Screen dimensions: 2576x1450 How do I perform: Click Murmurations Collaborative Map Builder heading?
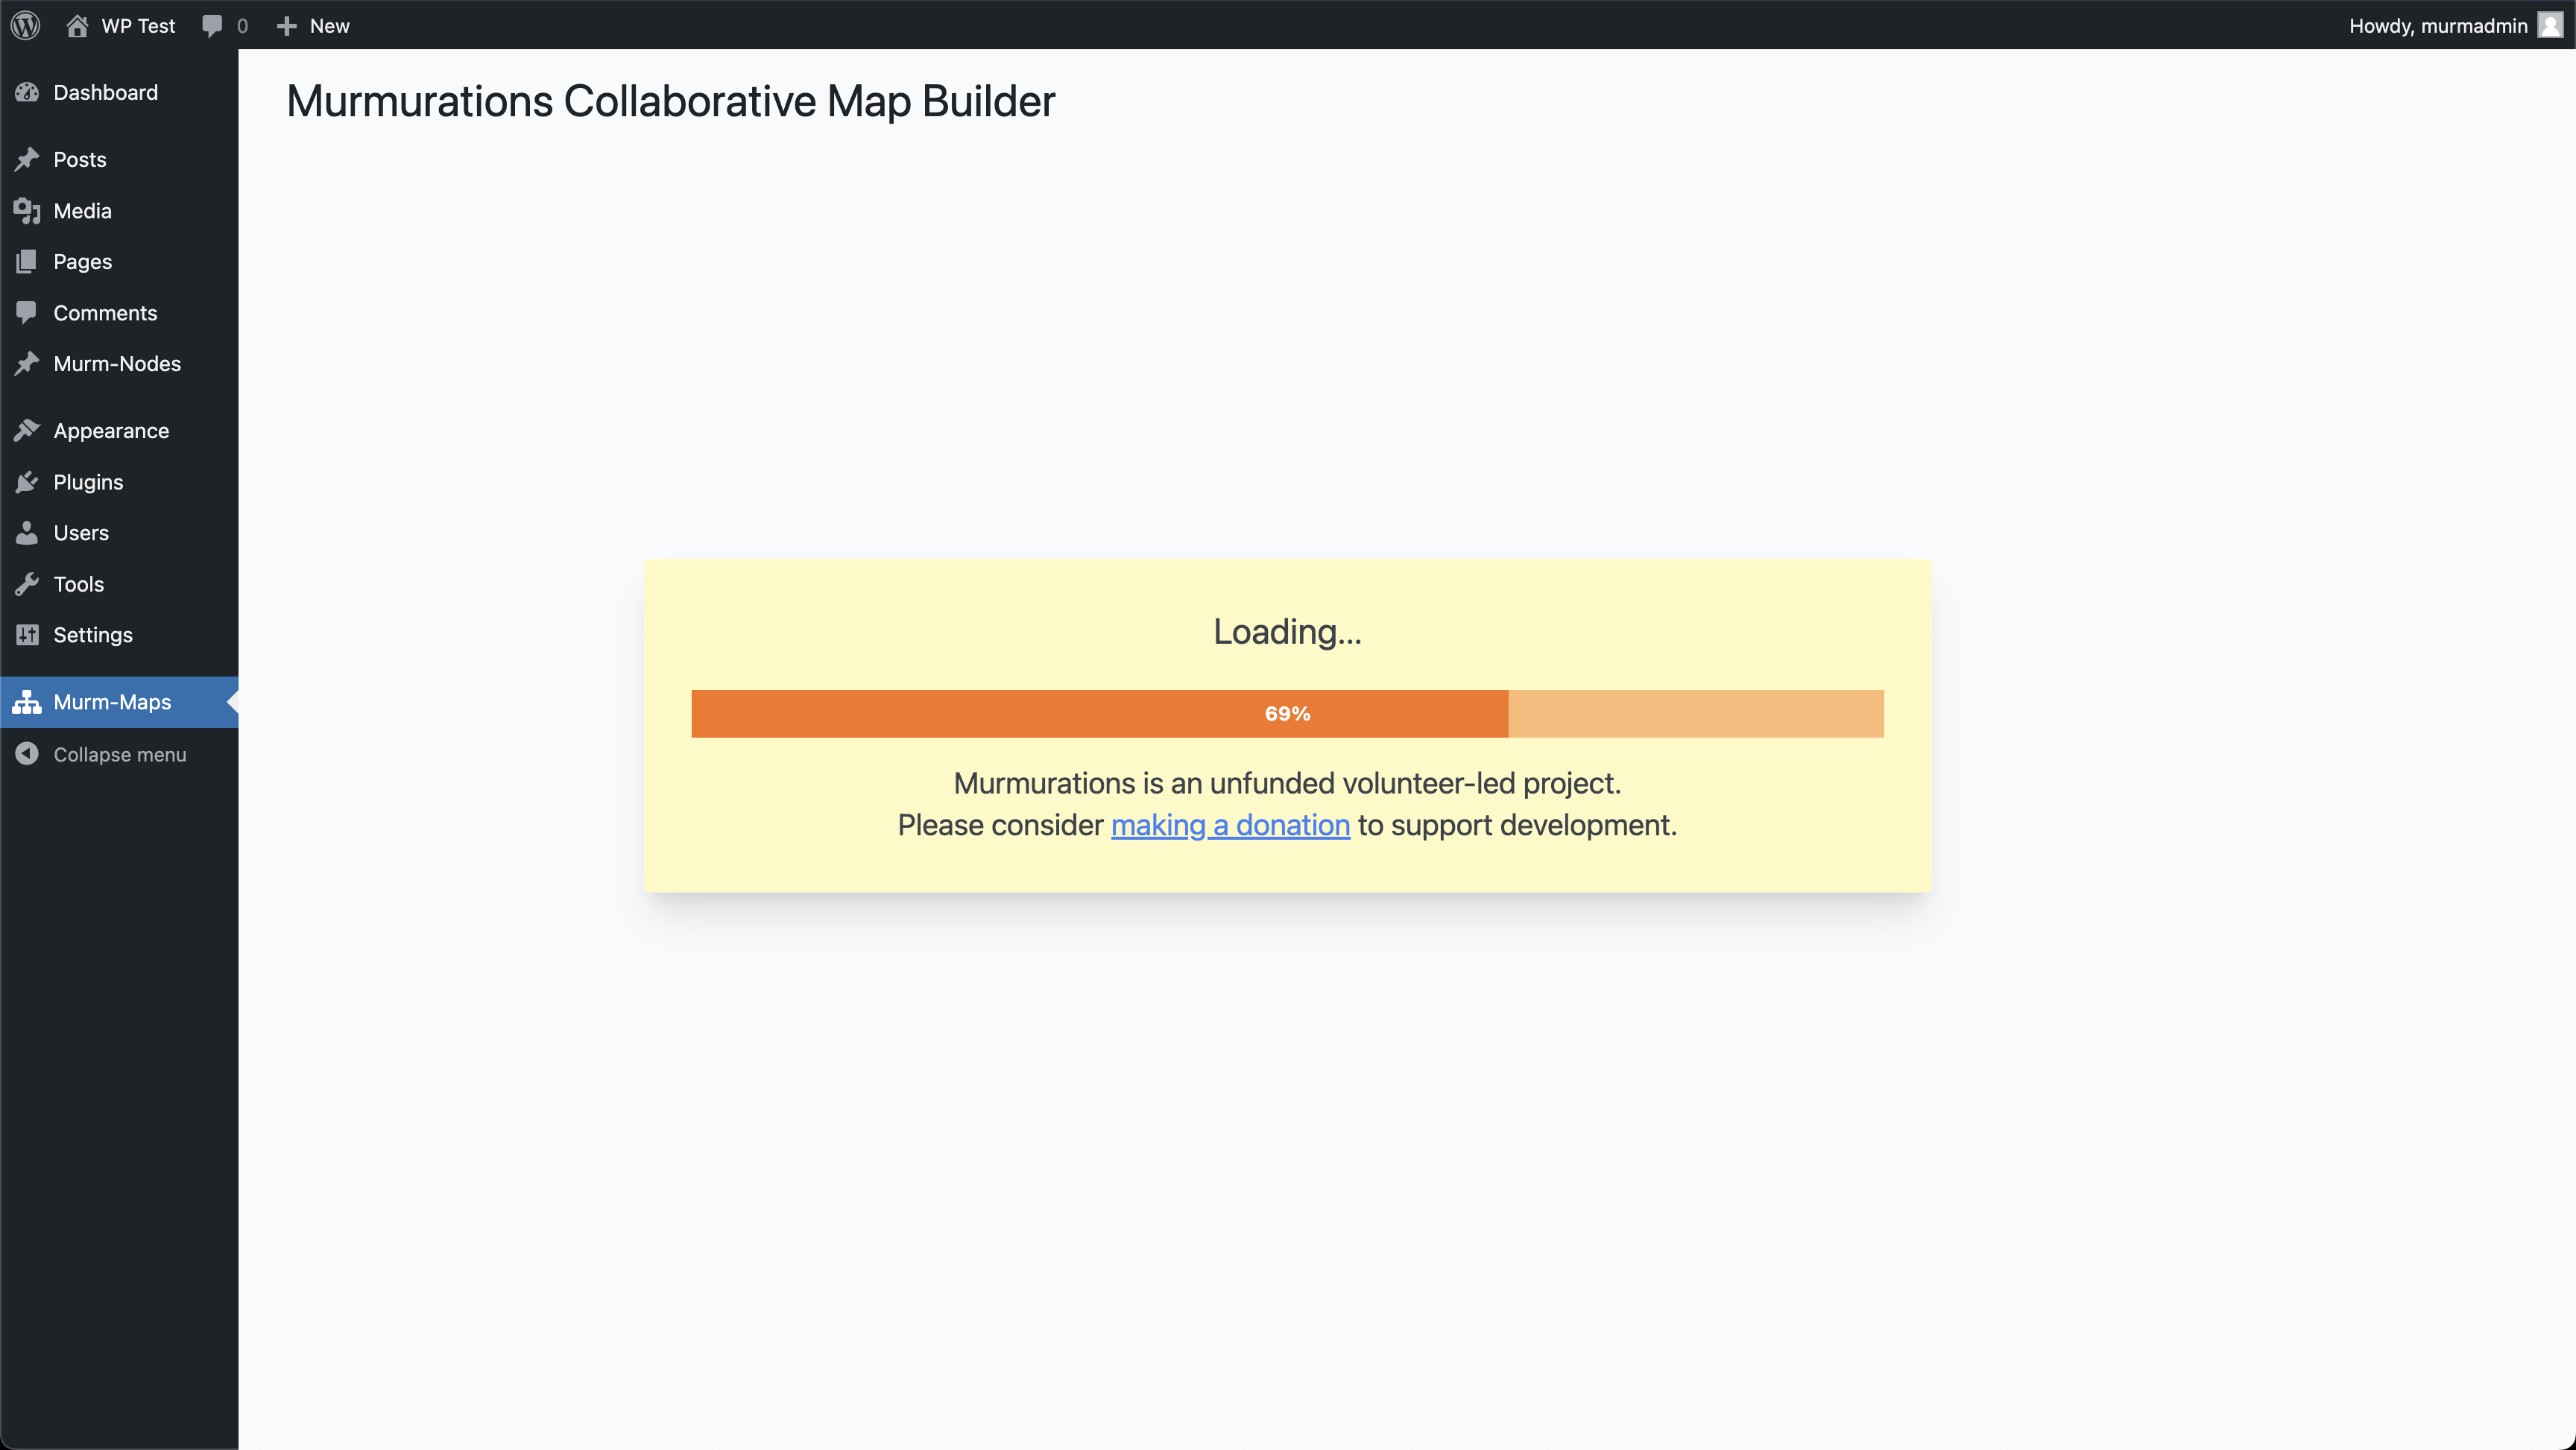coord(670,101)
